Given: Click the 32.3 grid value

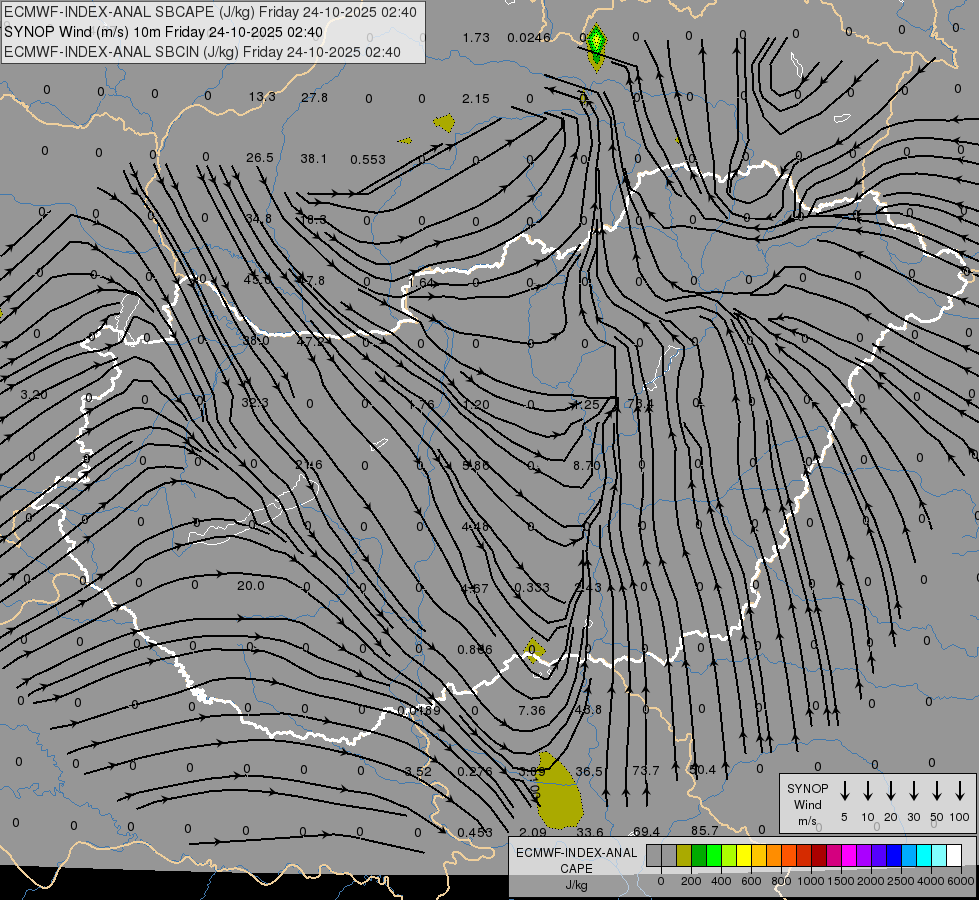Looking at the screenshot, I should pyautogui.click(x=255, y=402).
